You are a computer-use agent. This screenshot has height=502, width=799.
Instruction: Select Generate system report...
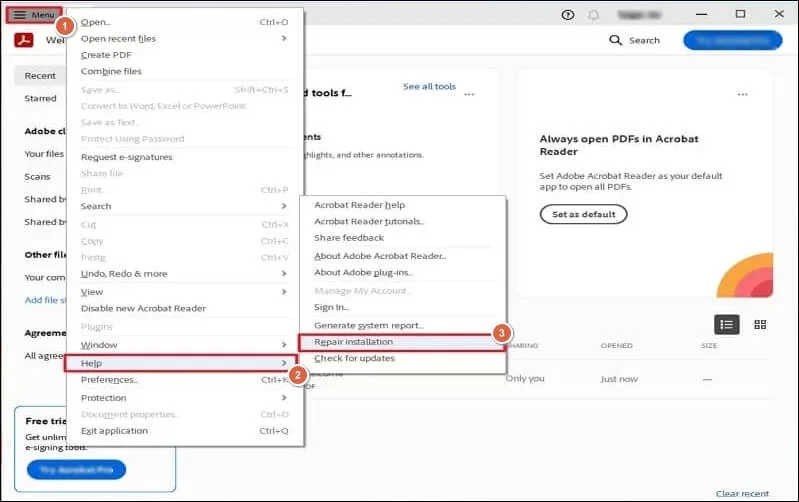tap(403, 325)
